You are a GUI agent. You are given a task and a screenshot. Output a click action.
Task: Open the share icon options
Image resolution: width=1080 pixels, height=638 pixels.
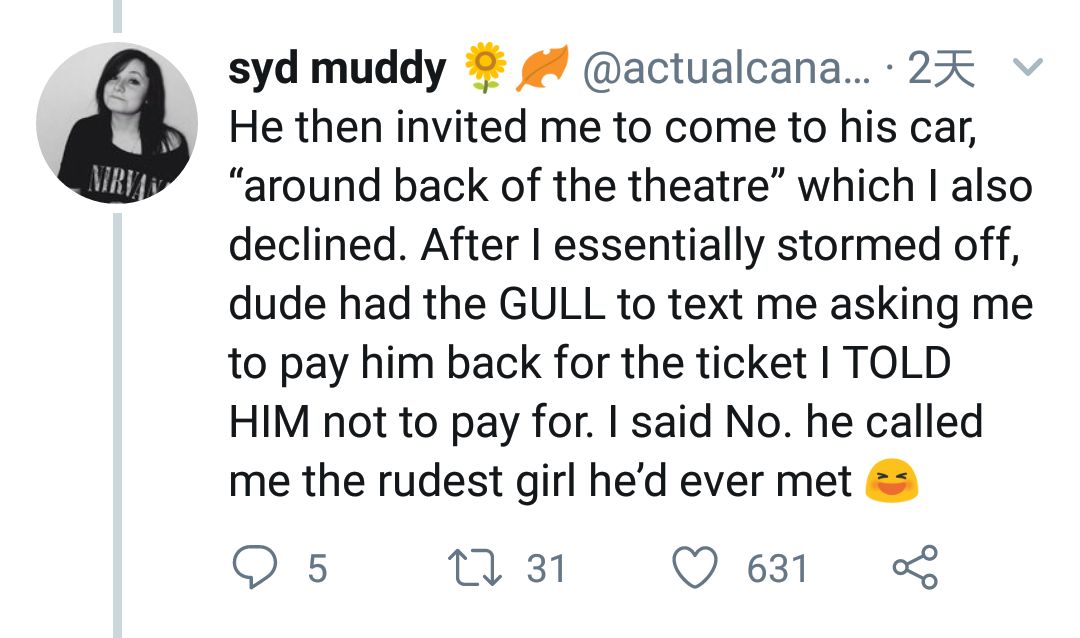(914, 568)
